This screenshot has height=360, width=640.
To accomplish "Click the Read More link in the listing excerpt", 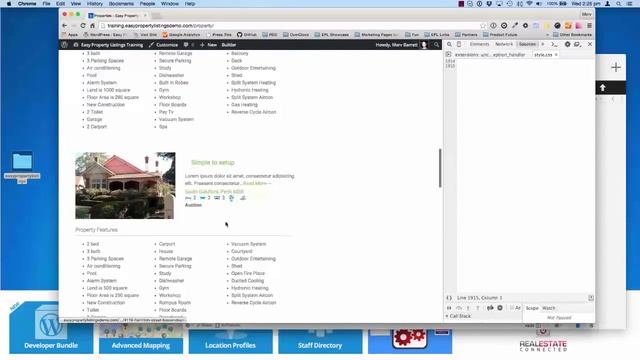I will 257,183.
